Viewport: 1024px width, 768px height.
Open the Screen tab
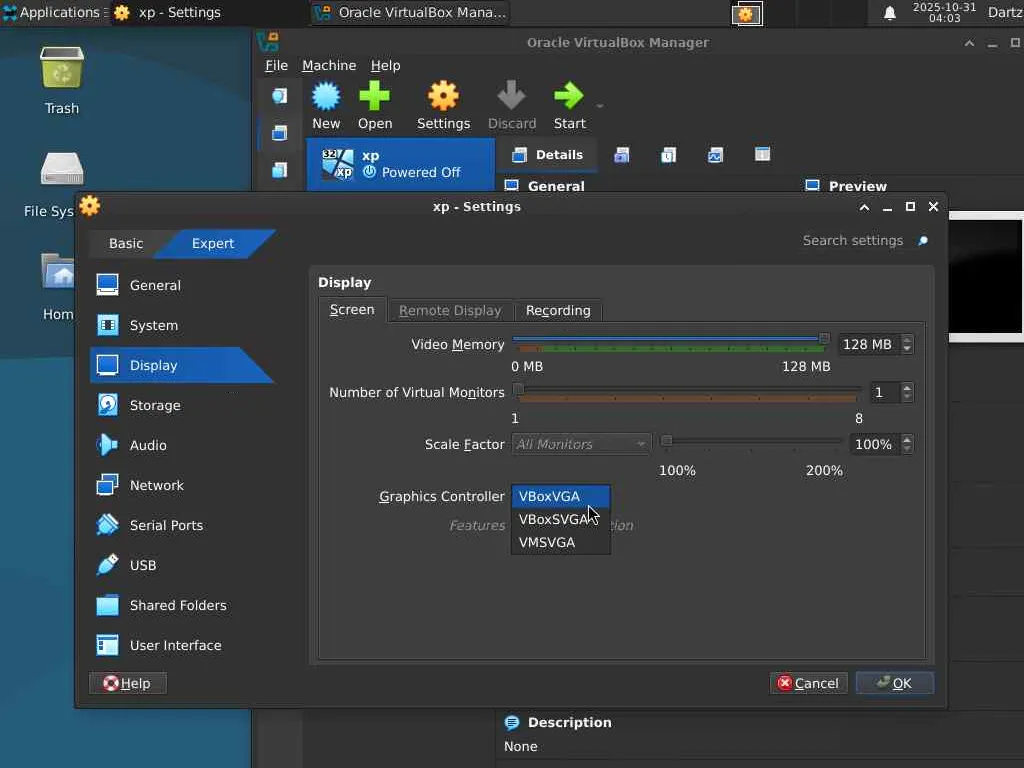tap(352, 310)
